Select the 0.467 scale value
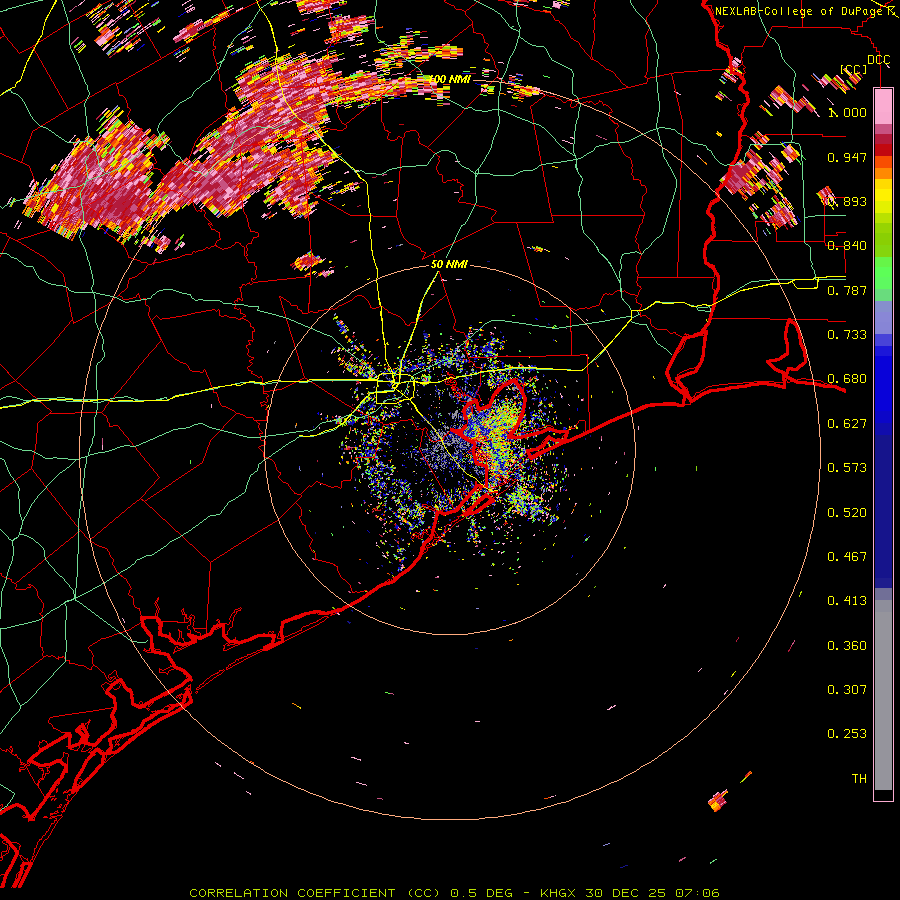 point(847,557)
